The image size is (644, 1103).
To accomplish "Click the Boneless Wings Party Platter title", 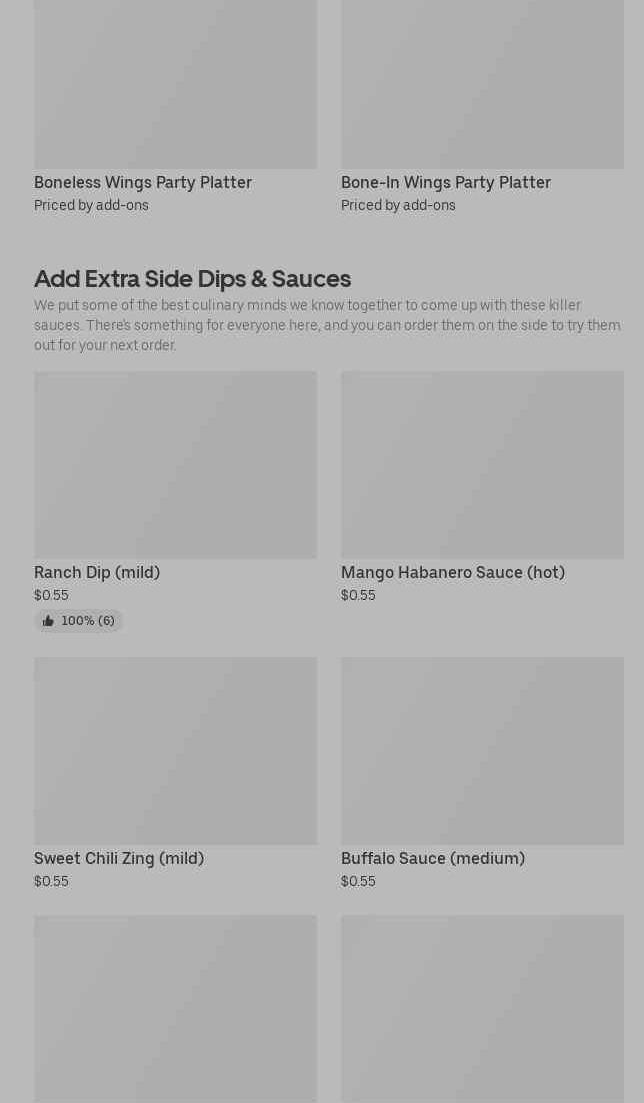I will (143, 182).
